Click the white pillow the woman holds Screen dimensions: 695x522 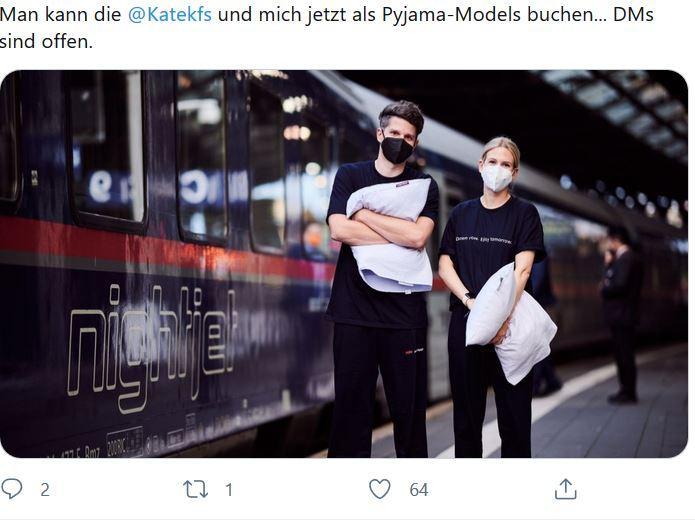coord(510,321)
